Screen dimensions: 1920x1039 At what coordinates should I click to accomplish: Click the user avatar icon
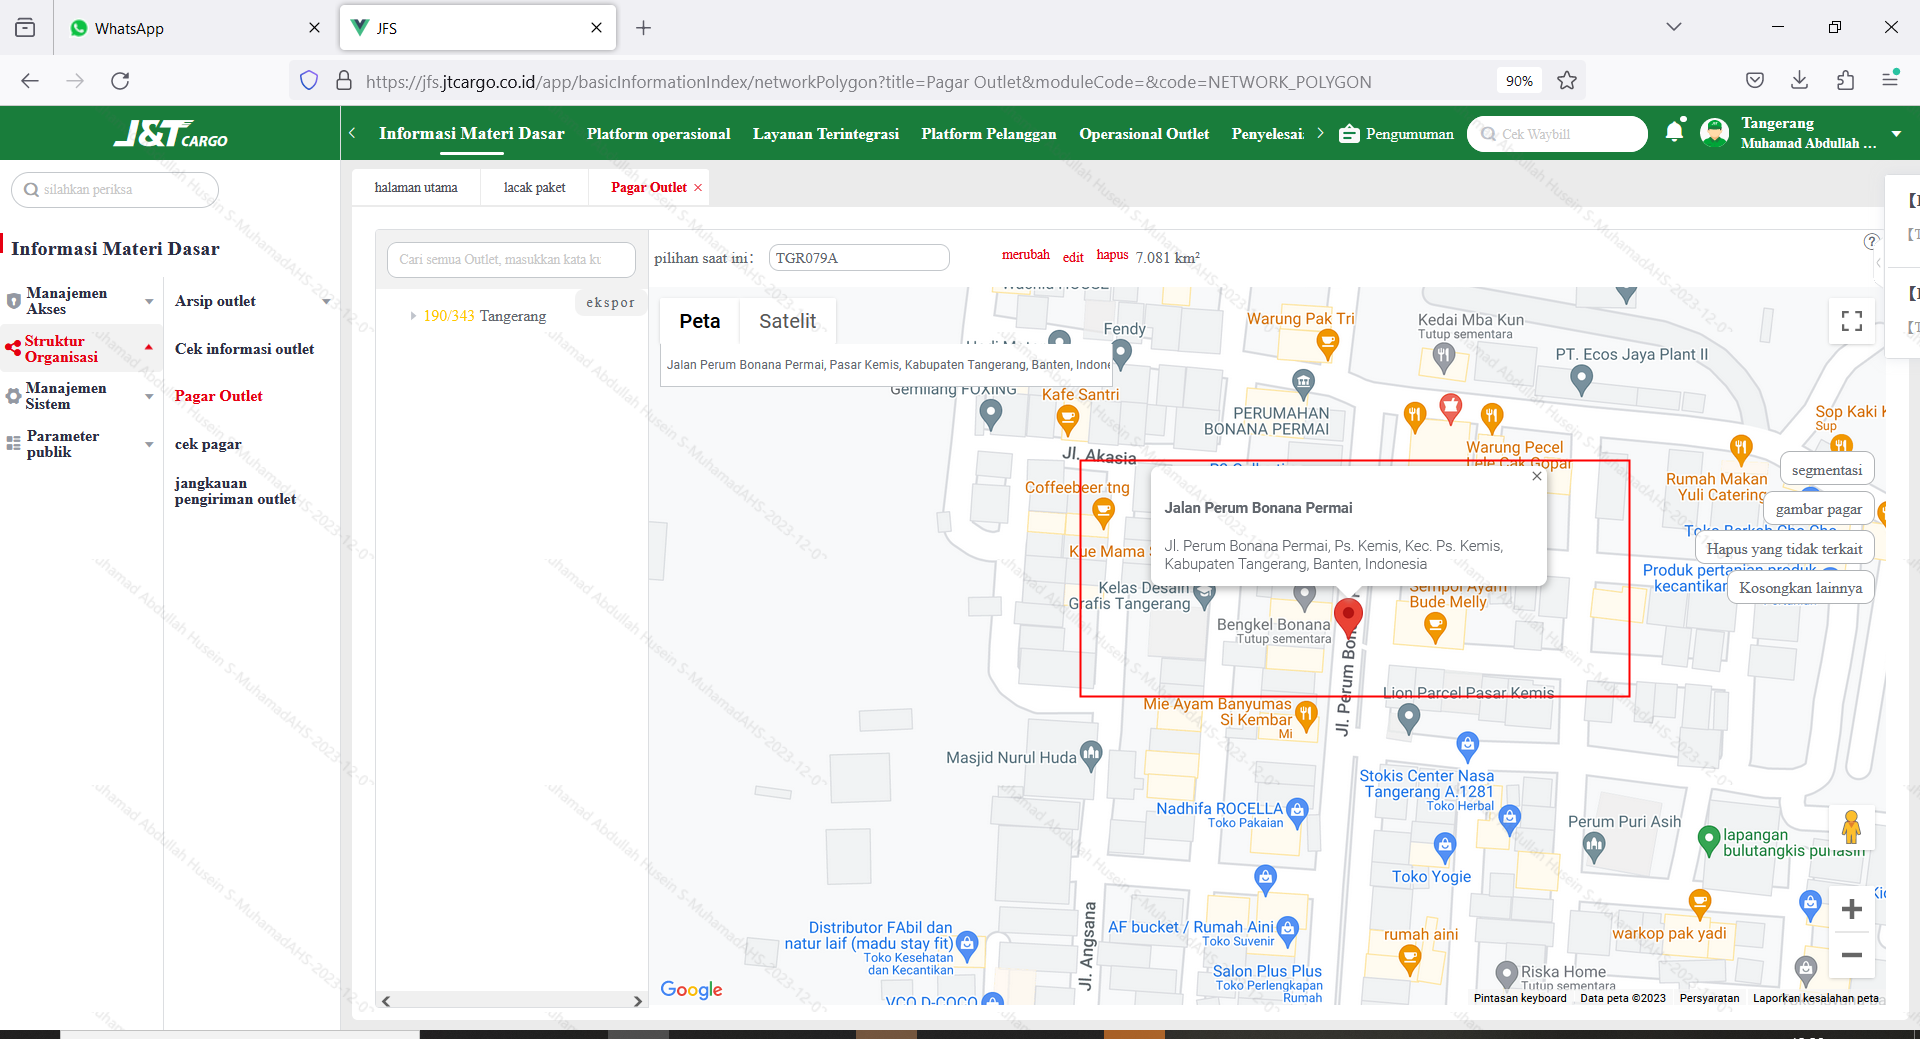click(1714, 133)
